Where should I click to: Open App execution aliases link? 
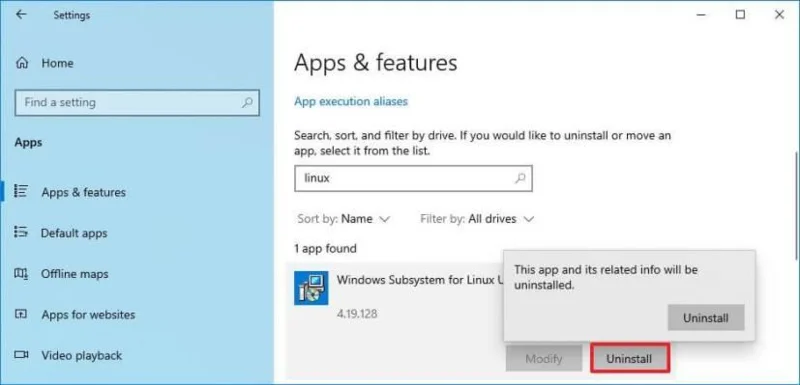click(351, 101)
